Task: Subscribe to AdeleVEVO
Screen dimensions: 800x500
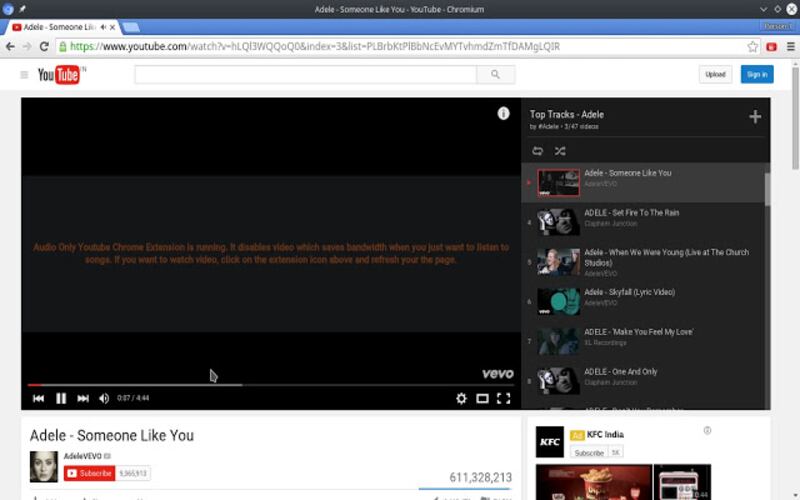Action: pos(89,473)
